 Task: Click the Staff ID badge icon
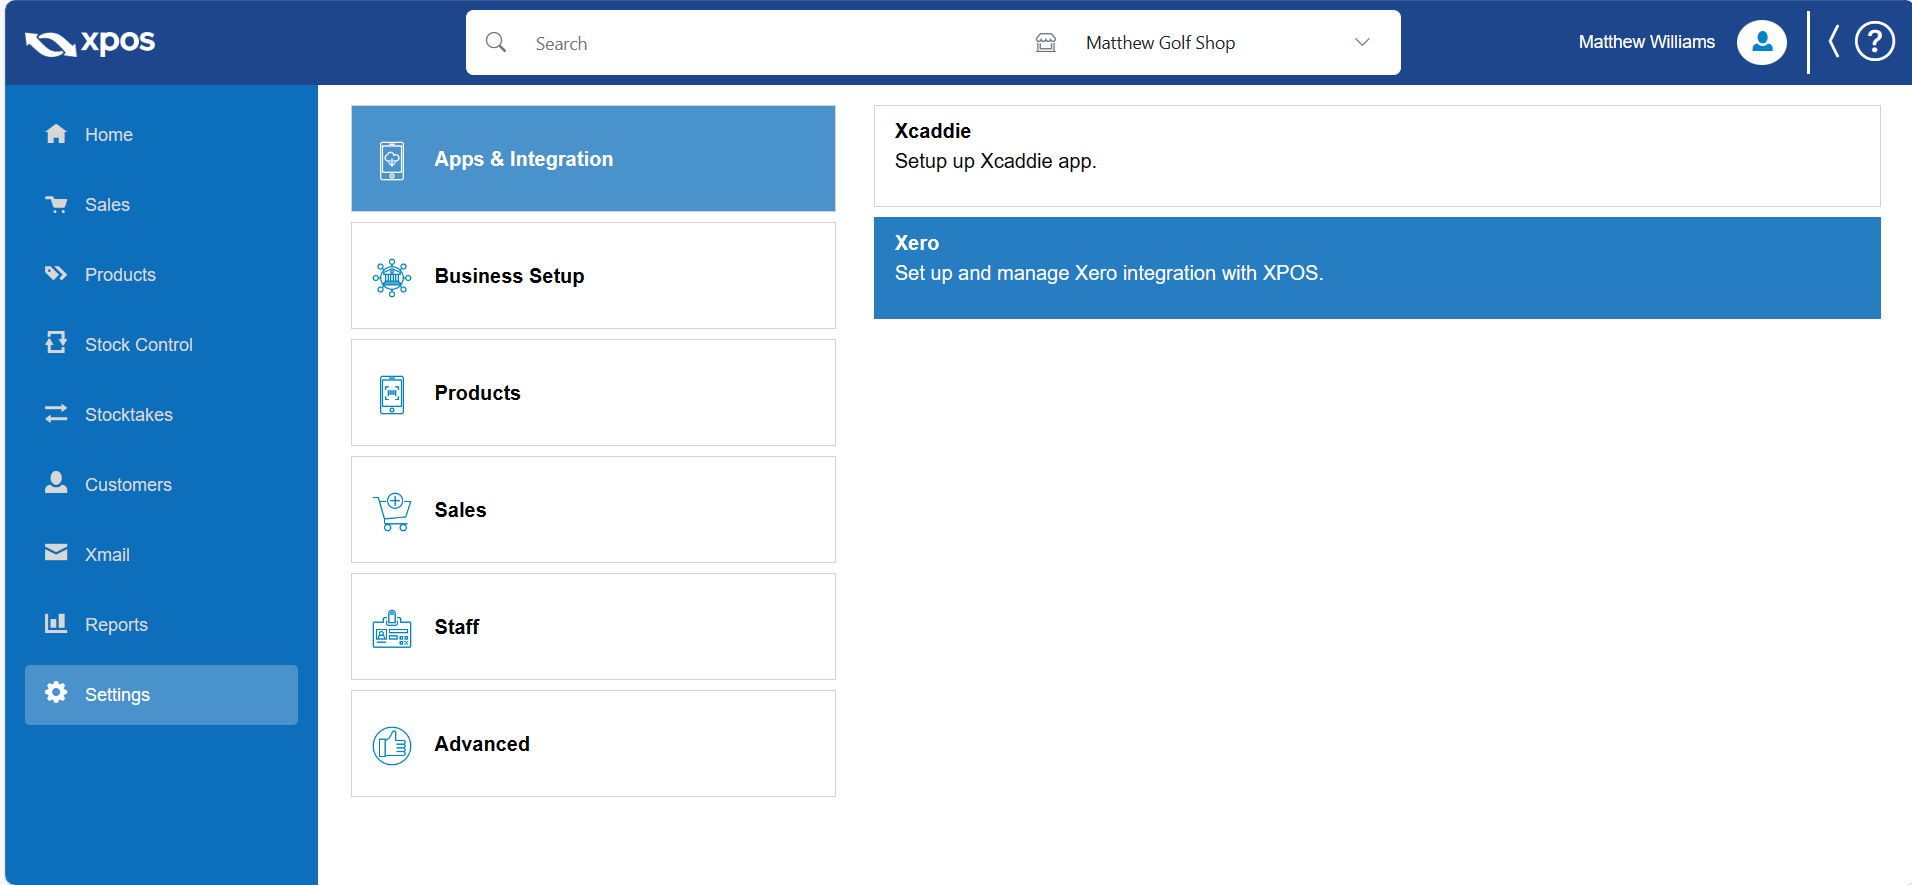point(392,628)
